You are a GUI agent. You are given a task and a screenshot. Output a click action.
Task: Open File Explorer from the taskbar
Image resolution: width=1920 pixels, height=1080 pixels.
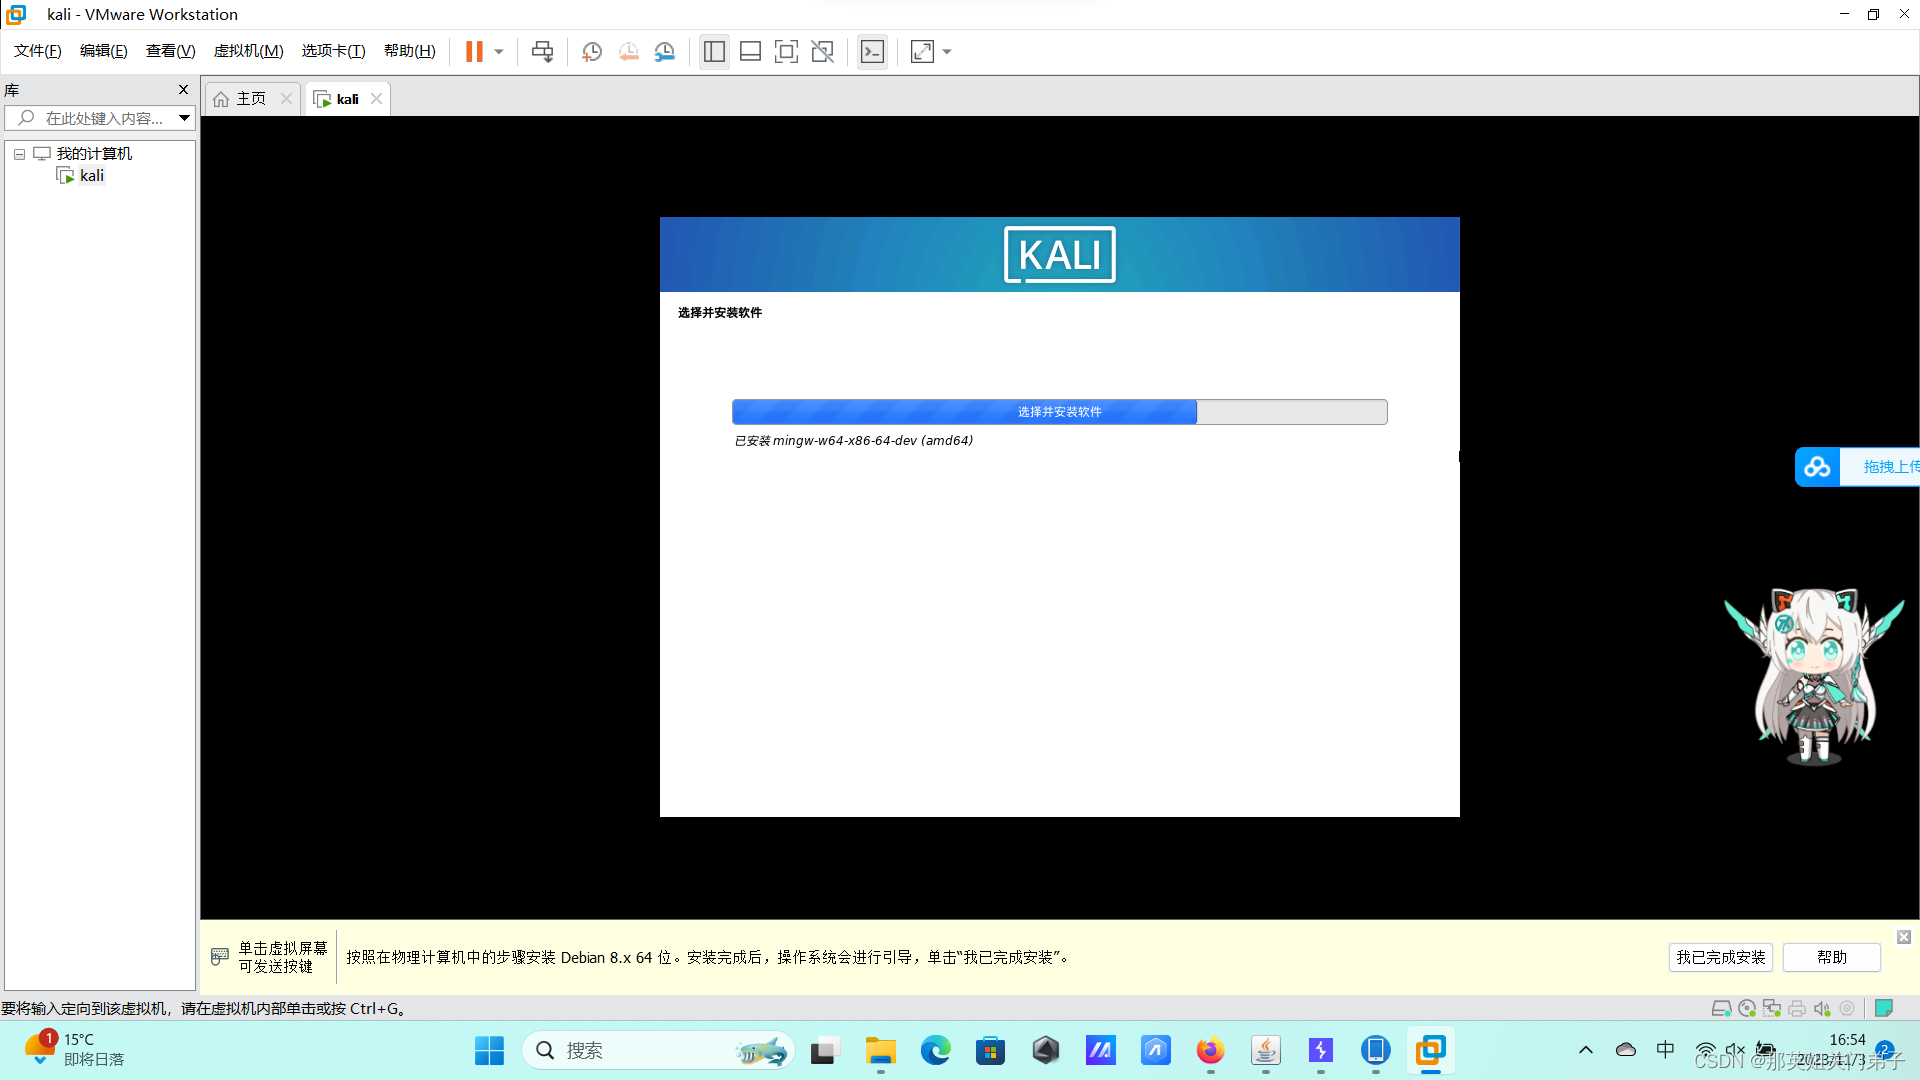[x=880, y=1050]
